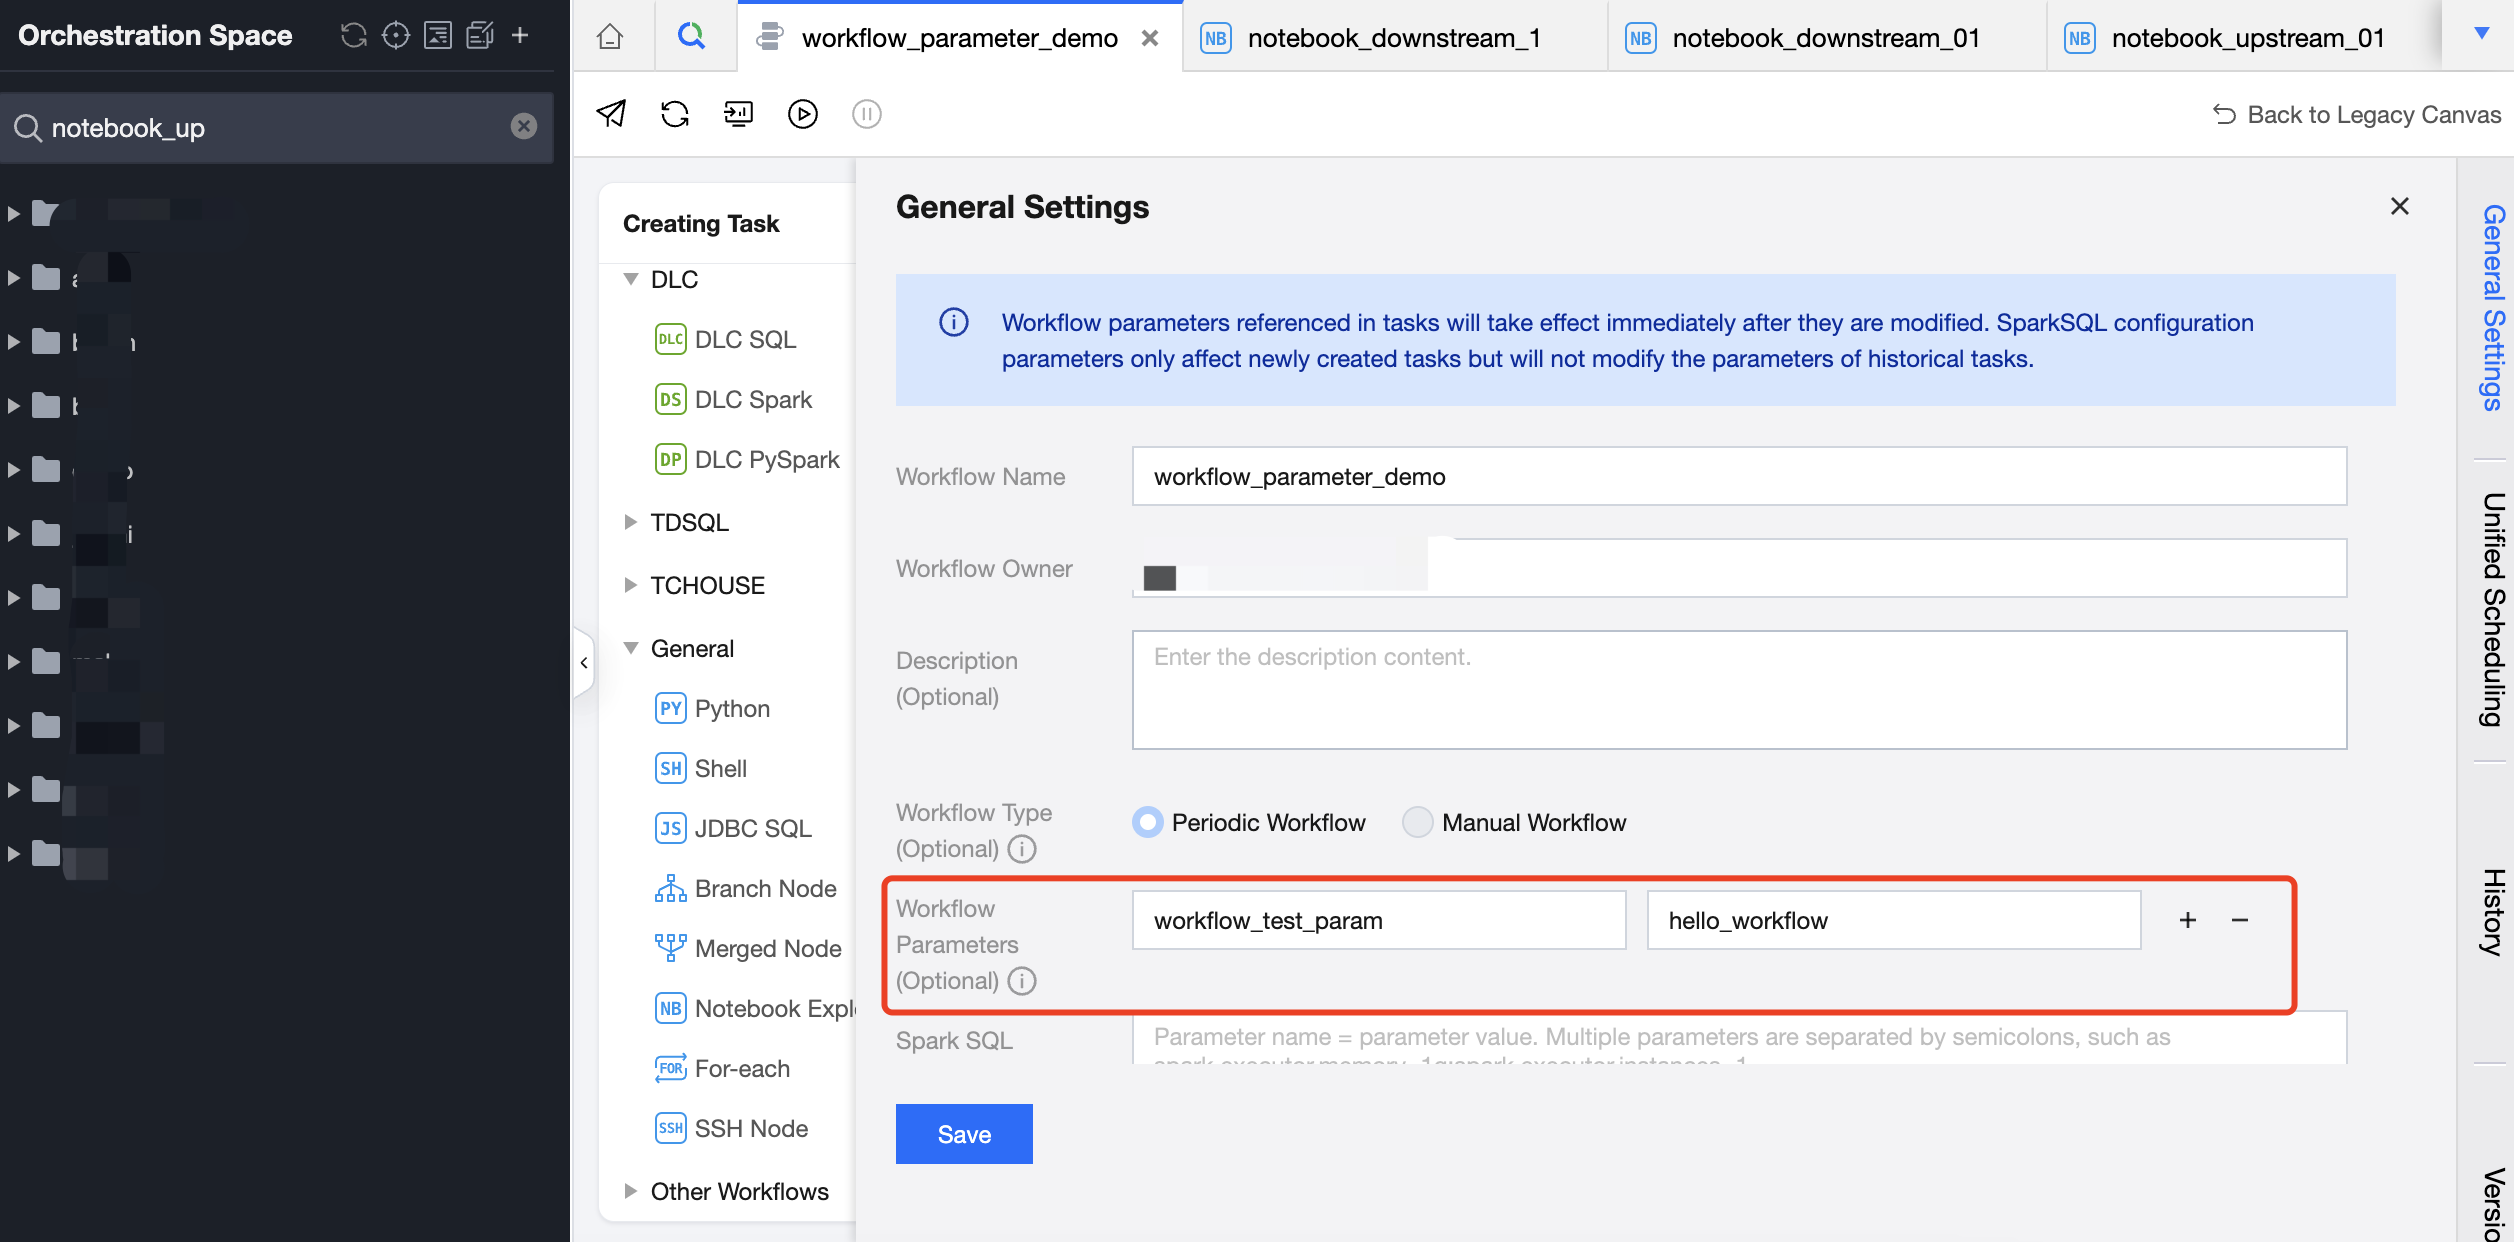Click the Save button
This screenshot has width=2514, height=1242.
pyautogui.click(x=964, y=1134)
